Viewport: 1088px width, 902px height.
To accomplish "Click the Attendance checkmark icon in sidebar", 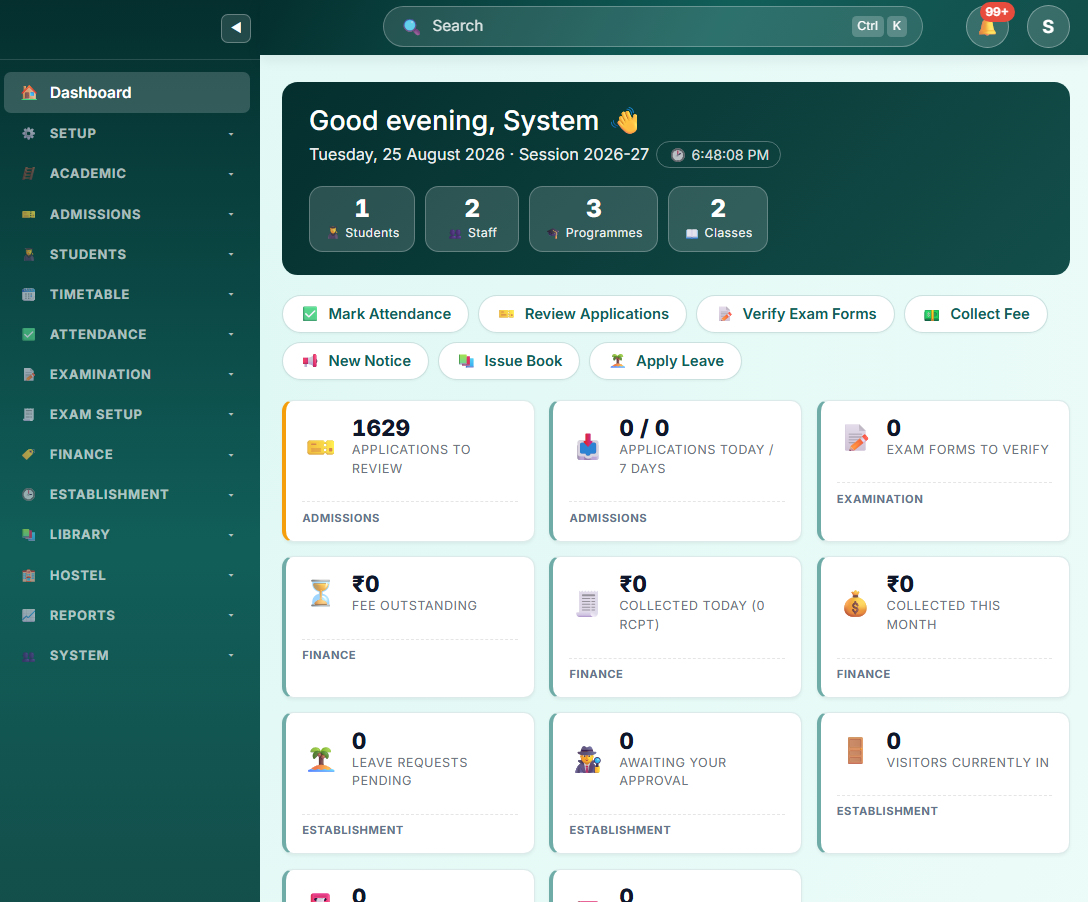I will (28, 334).
